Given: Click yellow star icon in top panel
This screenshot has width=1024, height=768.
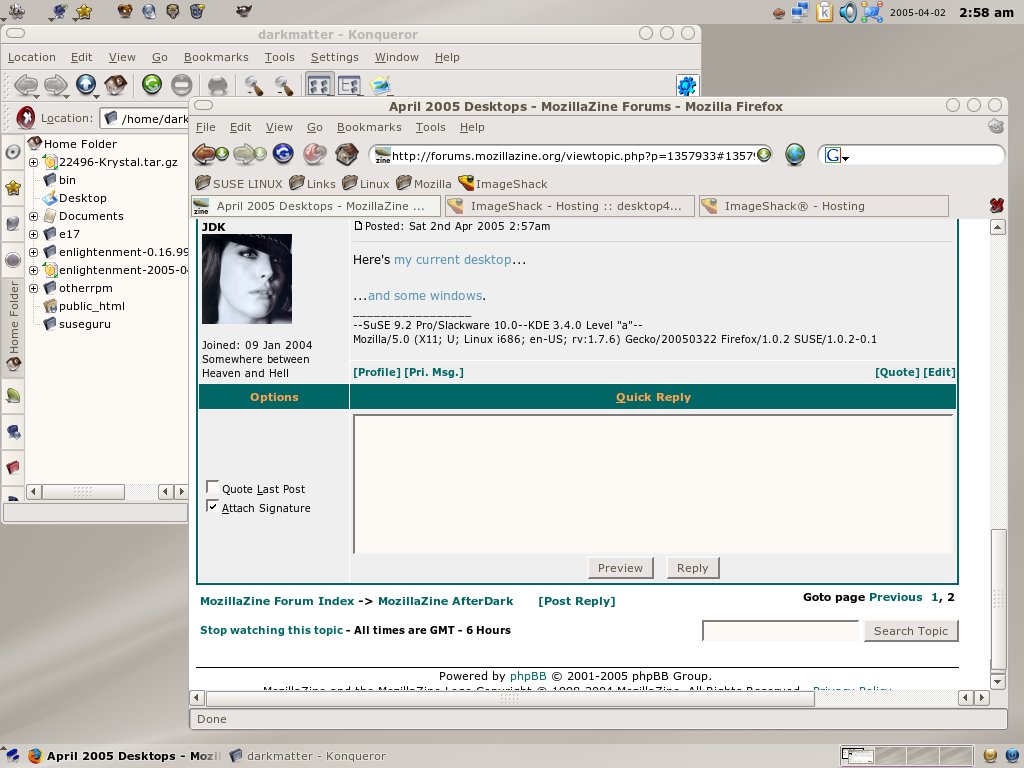Looking at the screenshot, I should 84,11.
